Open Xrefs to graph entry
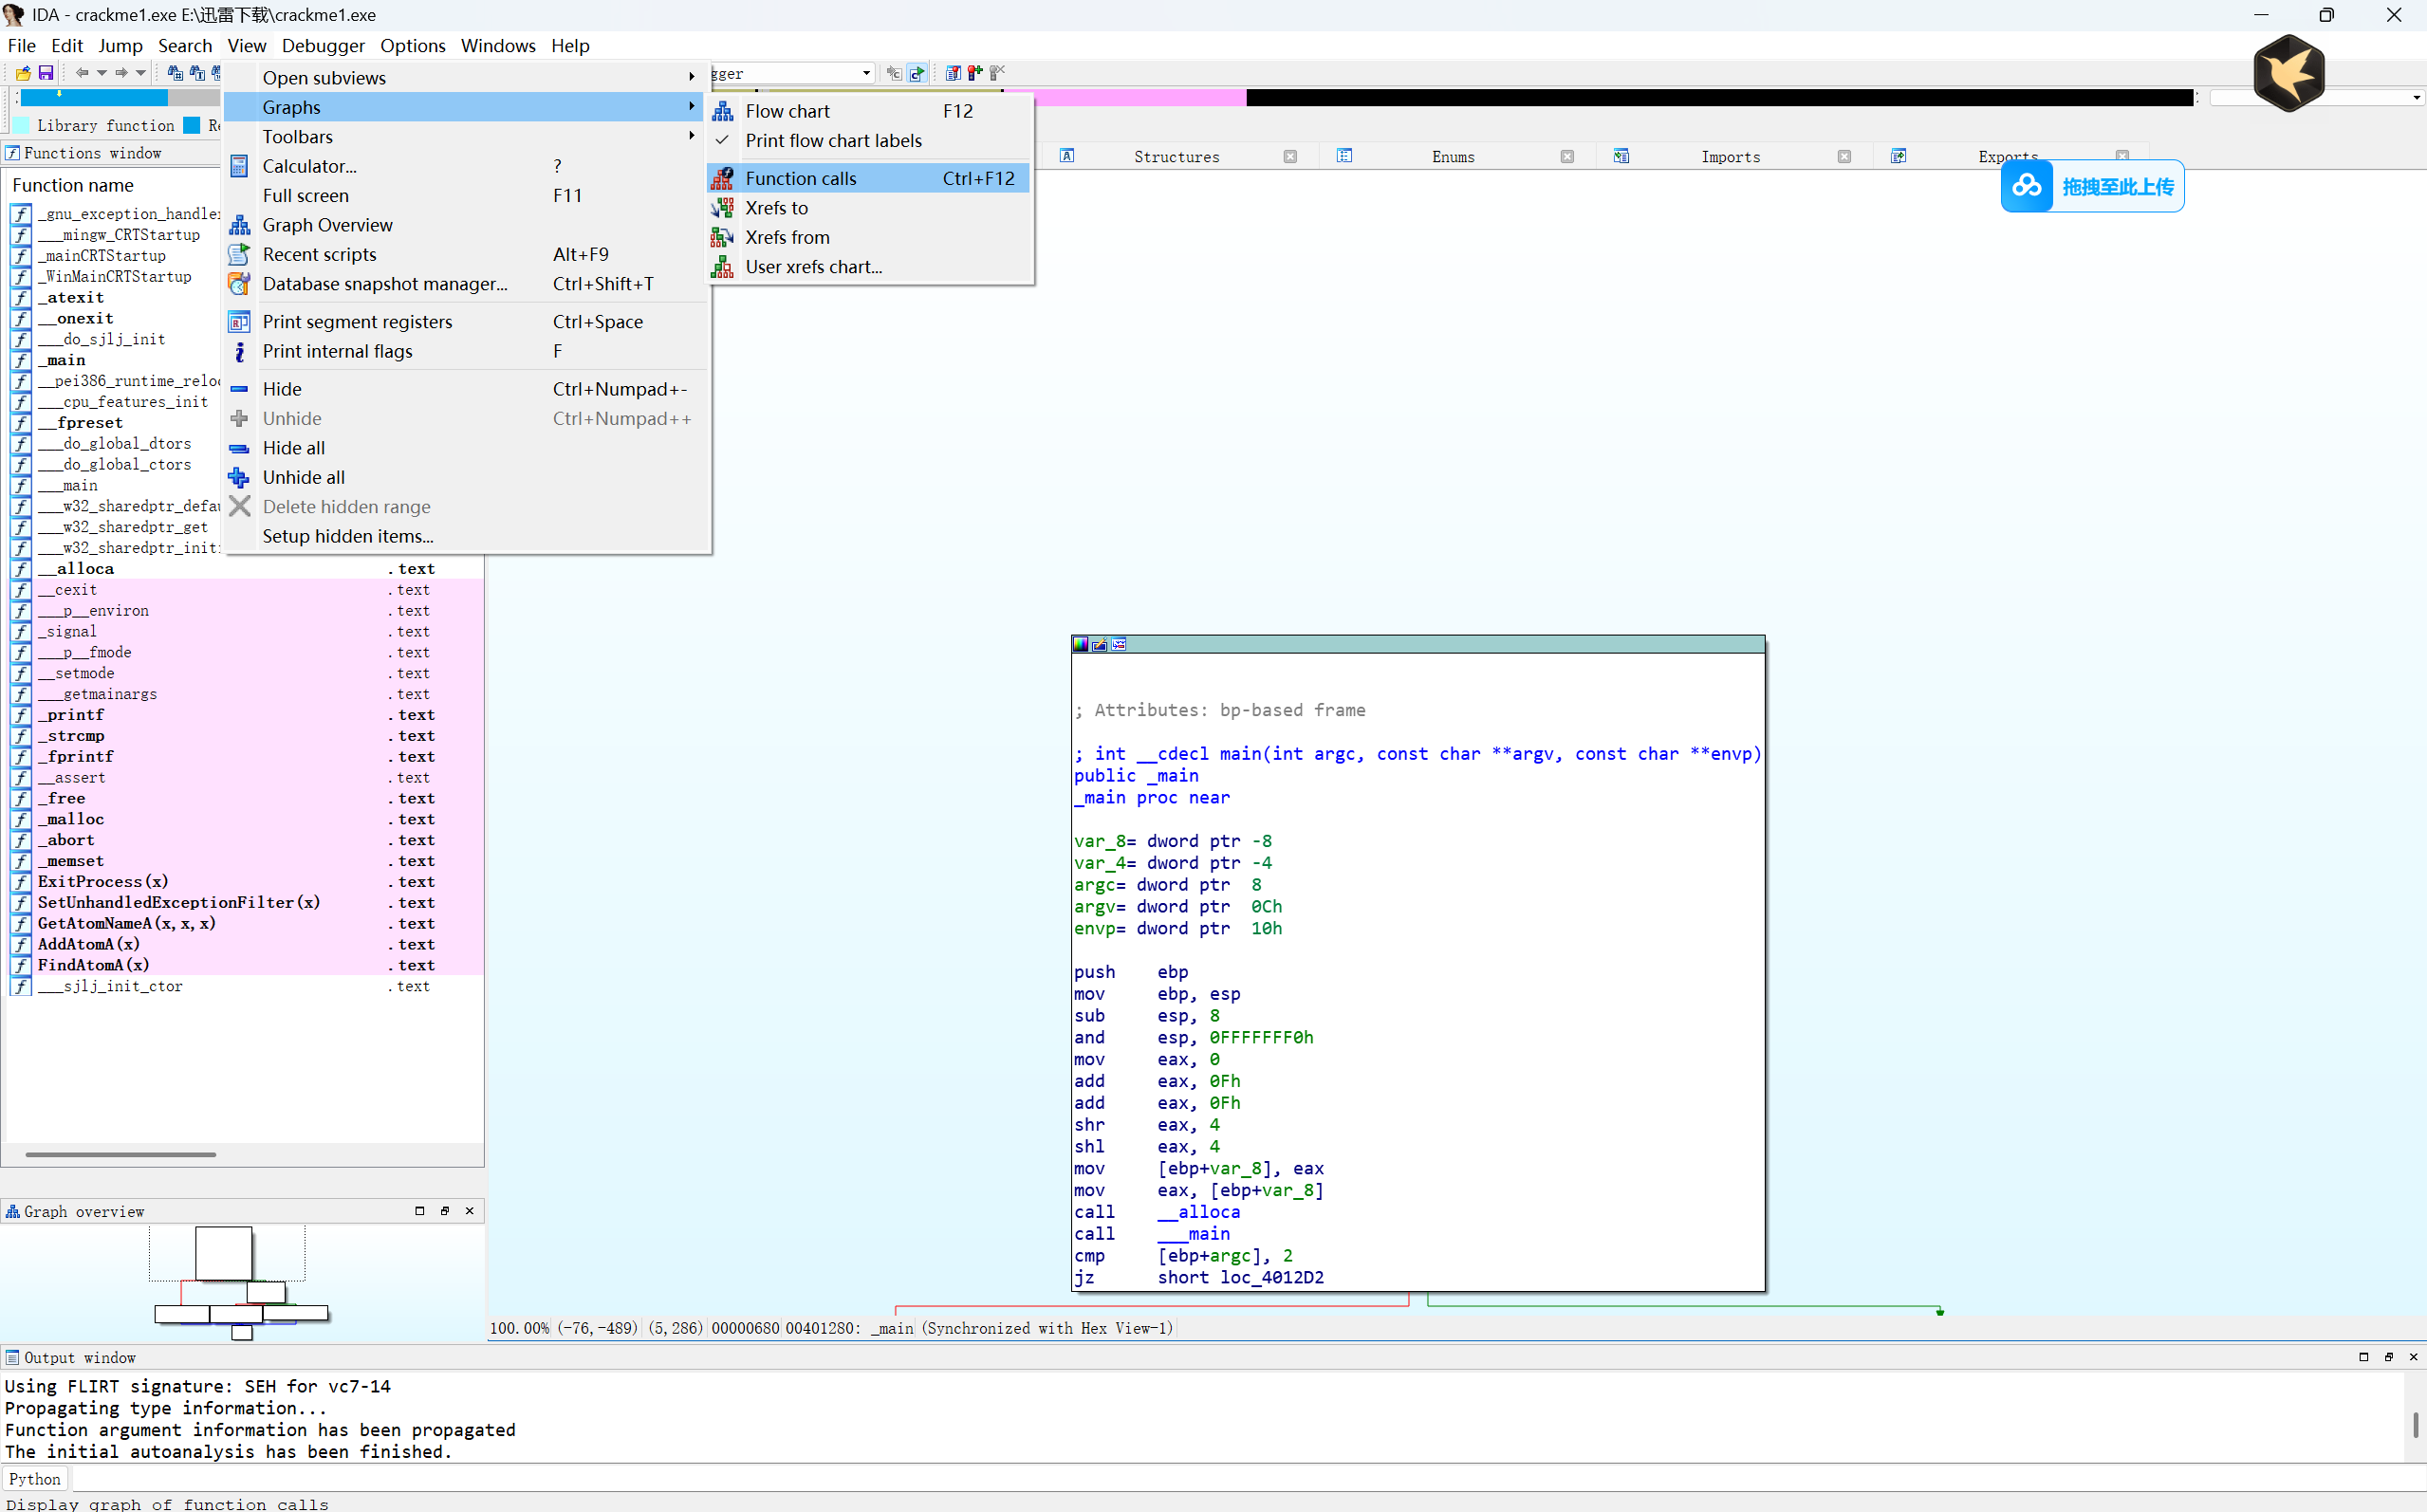This screenshot has width=2427, height=1512. tap(776, 208)
